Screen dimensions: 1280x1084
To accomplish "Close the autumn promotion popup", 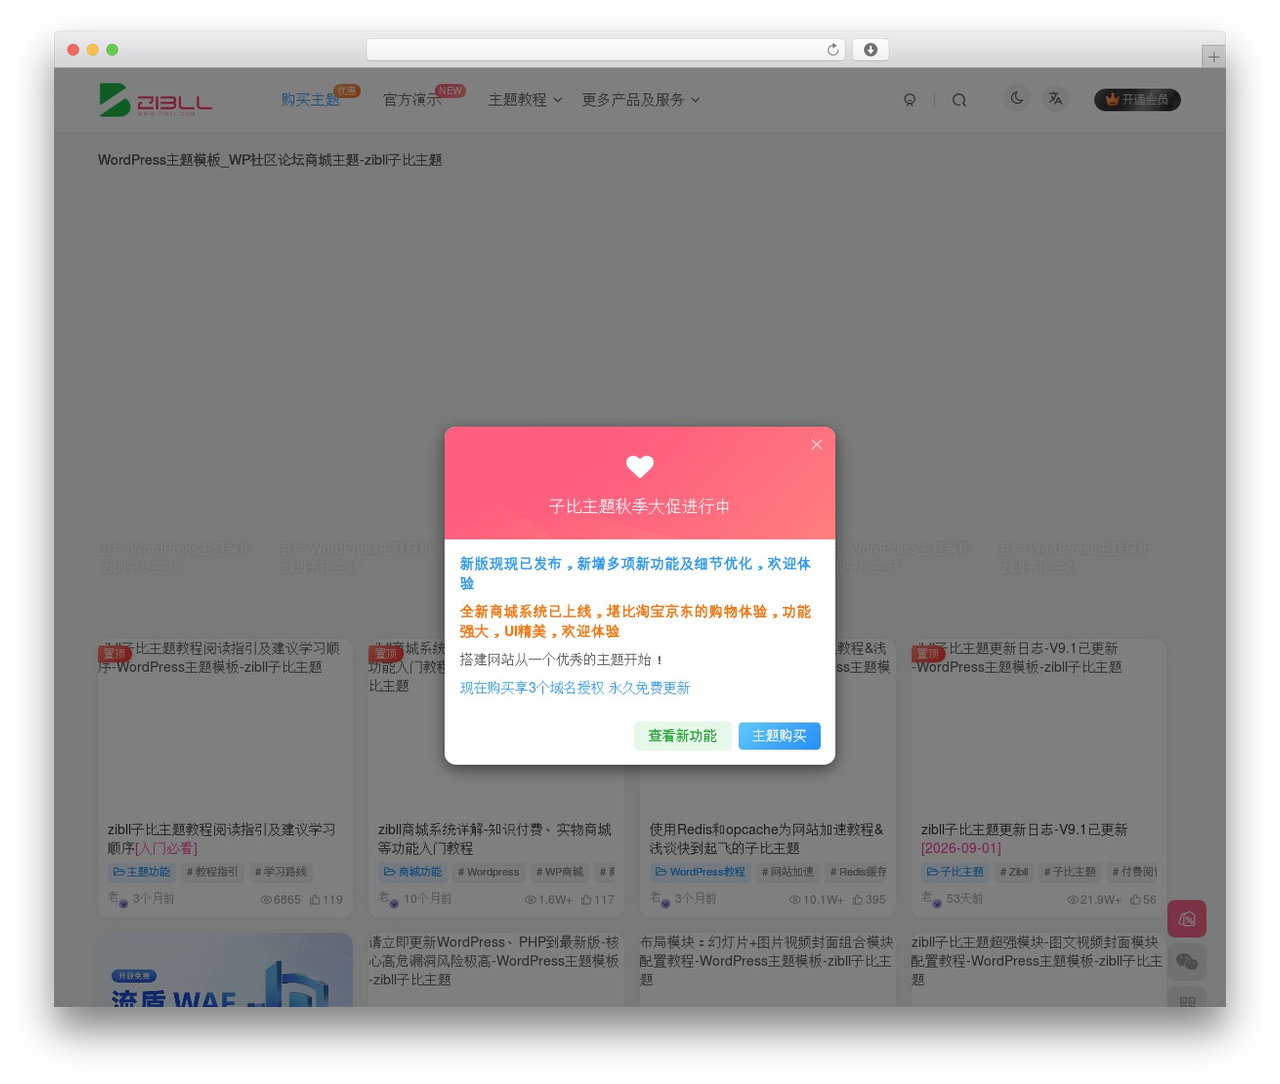I will point(816,445).
